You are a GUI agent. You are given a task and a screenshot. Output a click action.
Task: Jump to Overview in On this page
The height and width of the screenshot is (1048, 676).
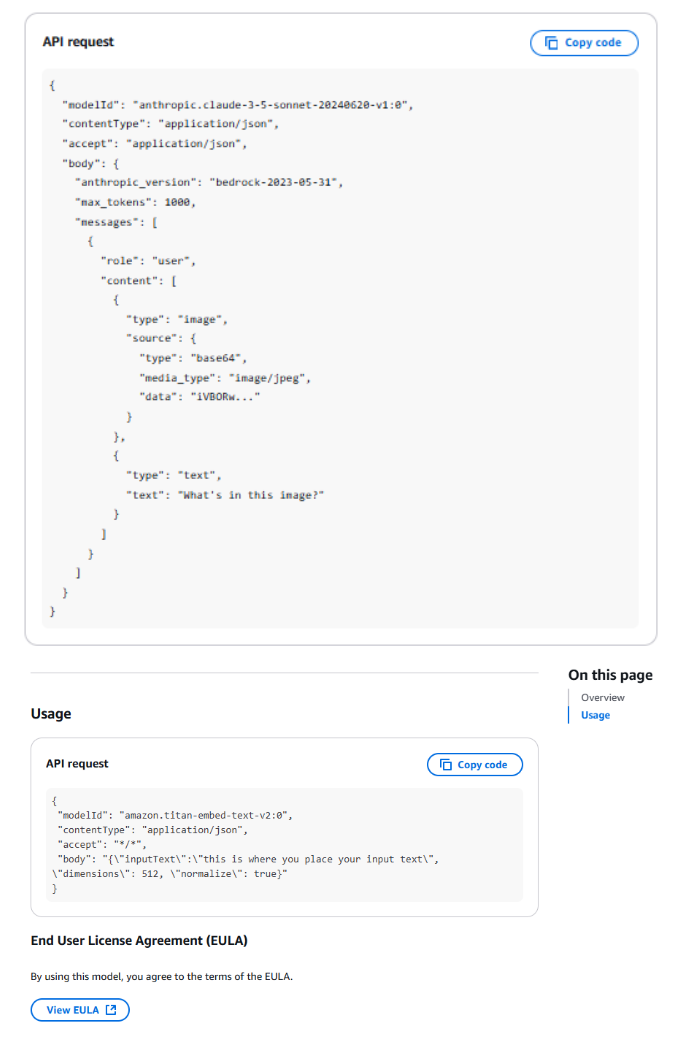[602, 697]
